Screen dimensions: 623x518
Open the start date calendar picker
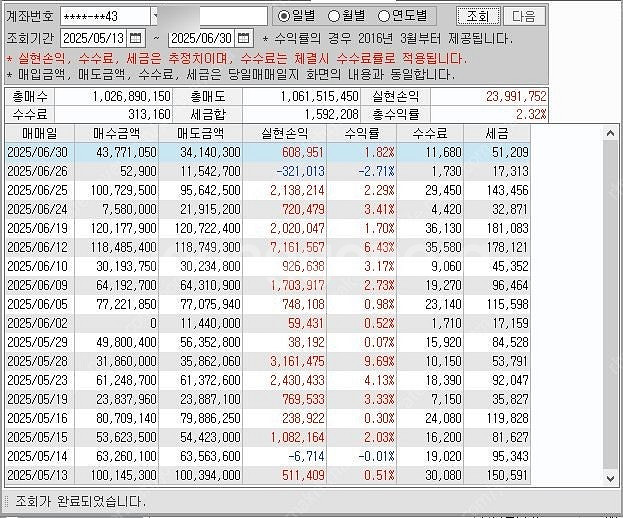[x=135, y=38]
